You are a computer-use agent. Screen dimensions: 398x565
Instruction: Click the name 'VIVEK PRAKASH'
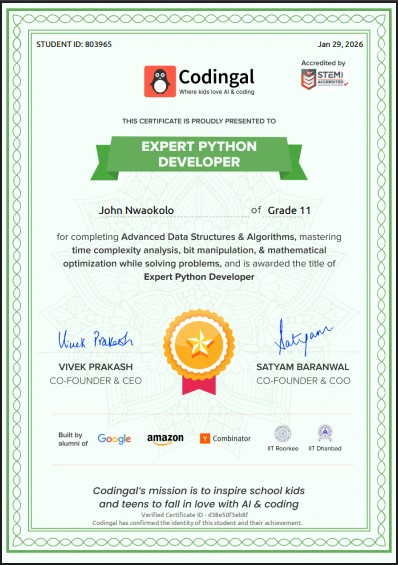tap(95, 367)
